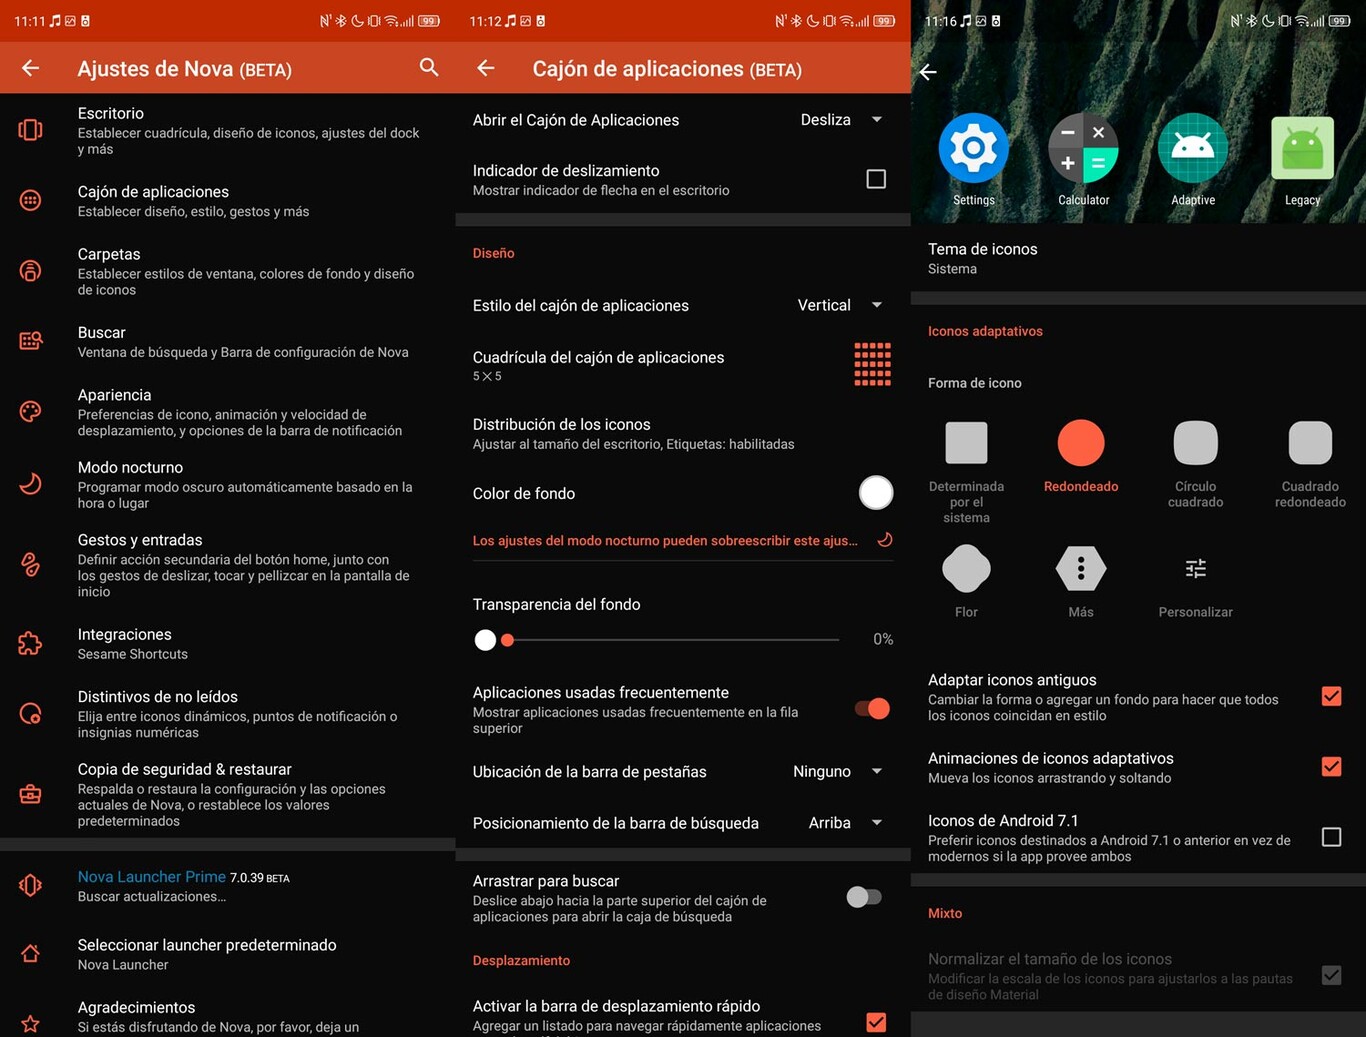Open the Adaptive app icon
The image size is (1366, 1037).
click(x=1193, y=148)
